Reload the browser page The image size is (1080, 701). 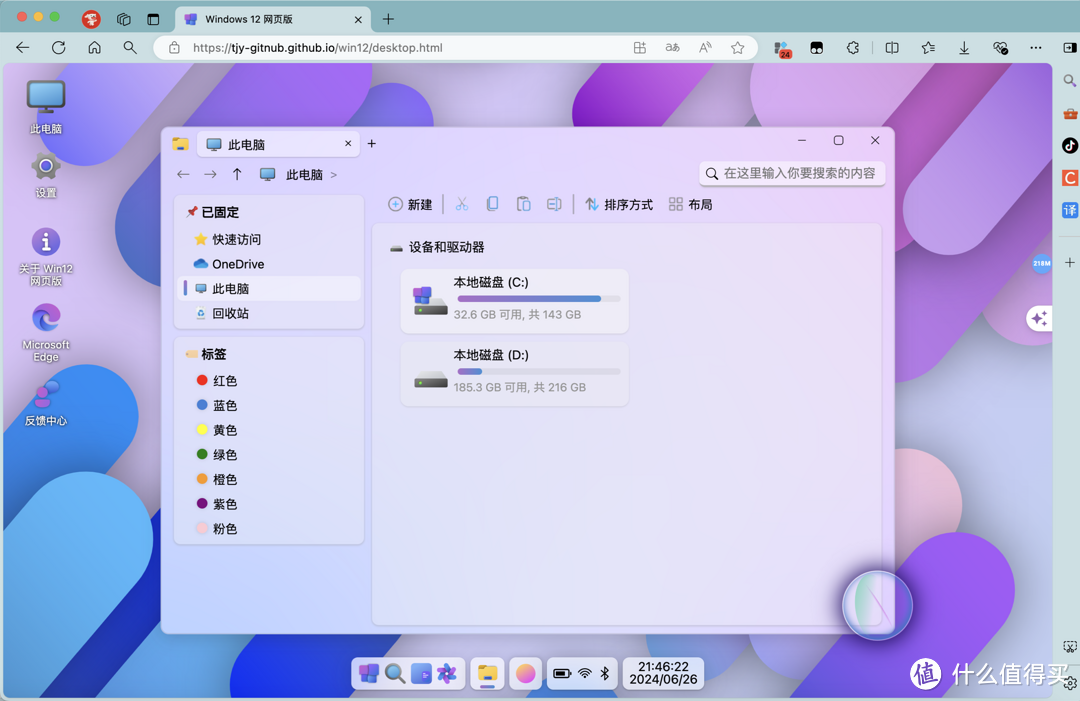(59, 48)
